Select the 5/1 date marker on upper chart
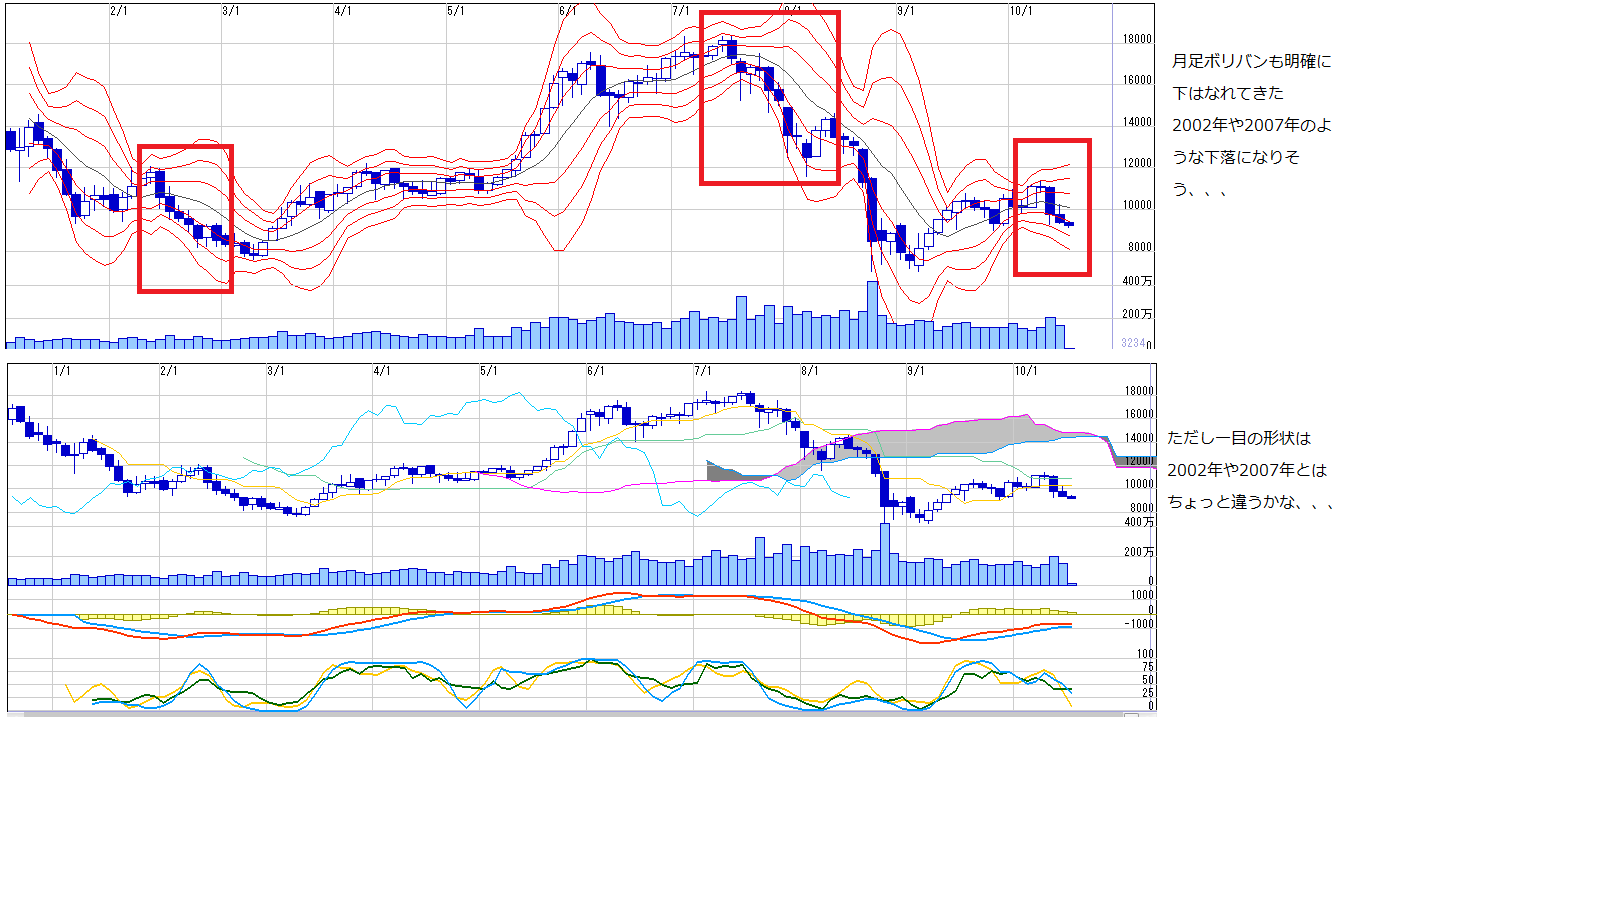Viewport: 1600px width, 904px height. 455,11
